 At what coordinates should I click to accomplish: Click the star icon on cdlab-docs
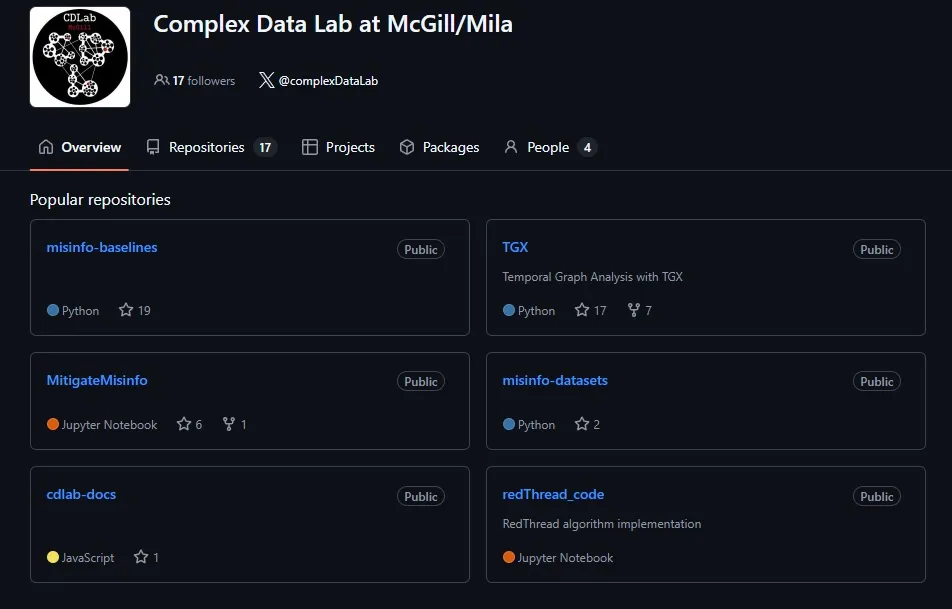(x=141, y=557)
